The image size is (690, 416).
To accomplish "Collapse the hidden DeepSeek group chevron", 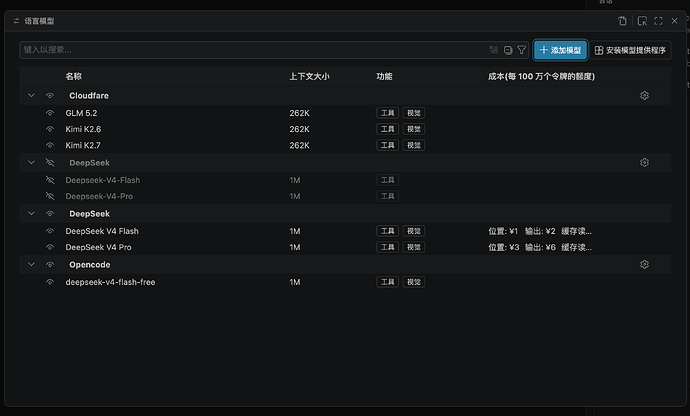I will pos(31,163).
